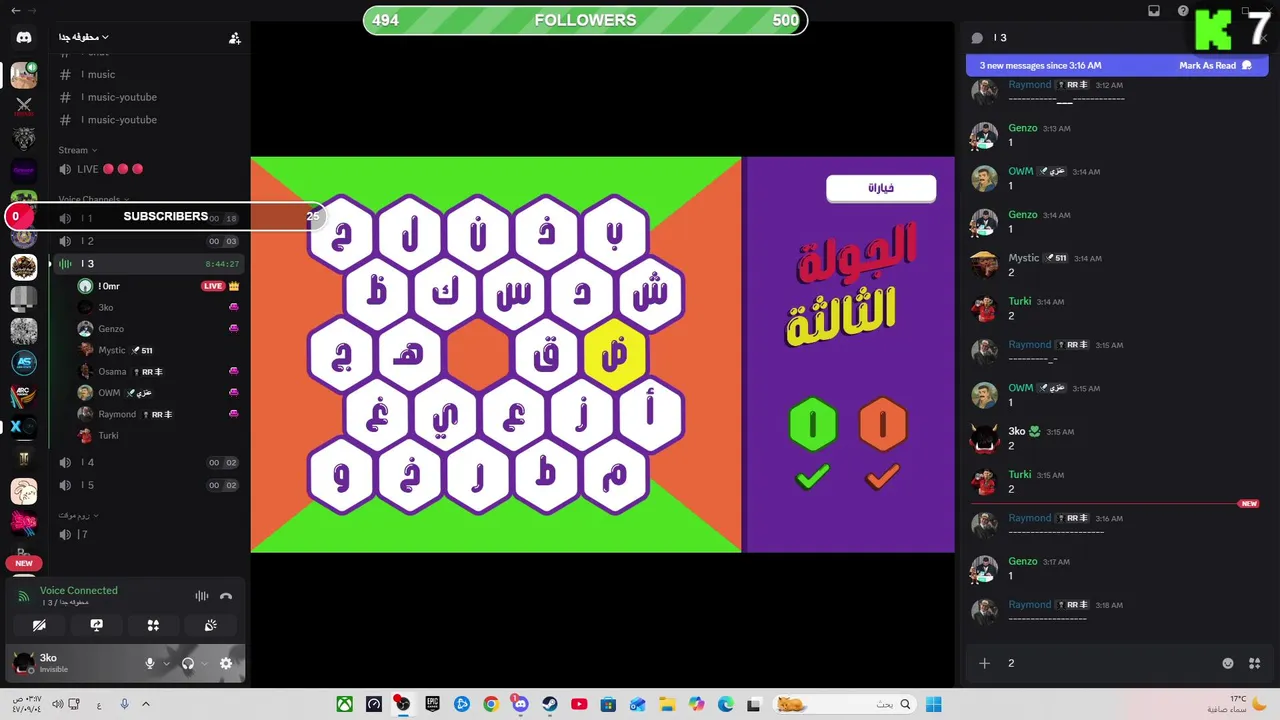Join voice channel ! 5
Viewport: 1280px width, 720px height.
[x=149, y=485]
